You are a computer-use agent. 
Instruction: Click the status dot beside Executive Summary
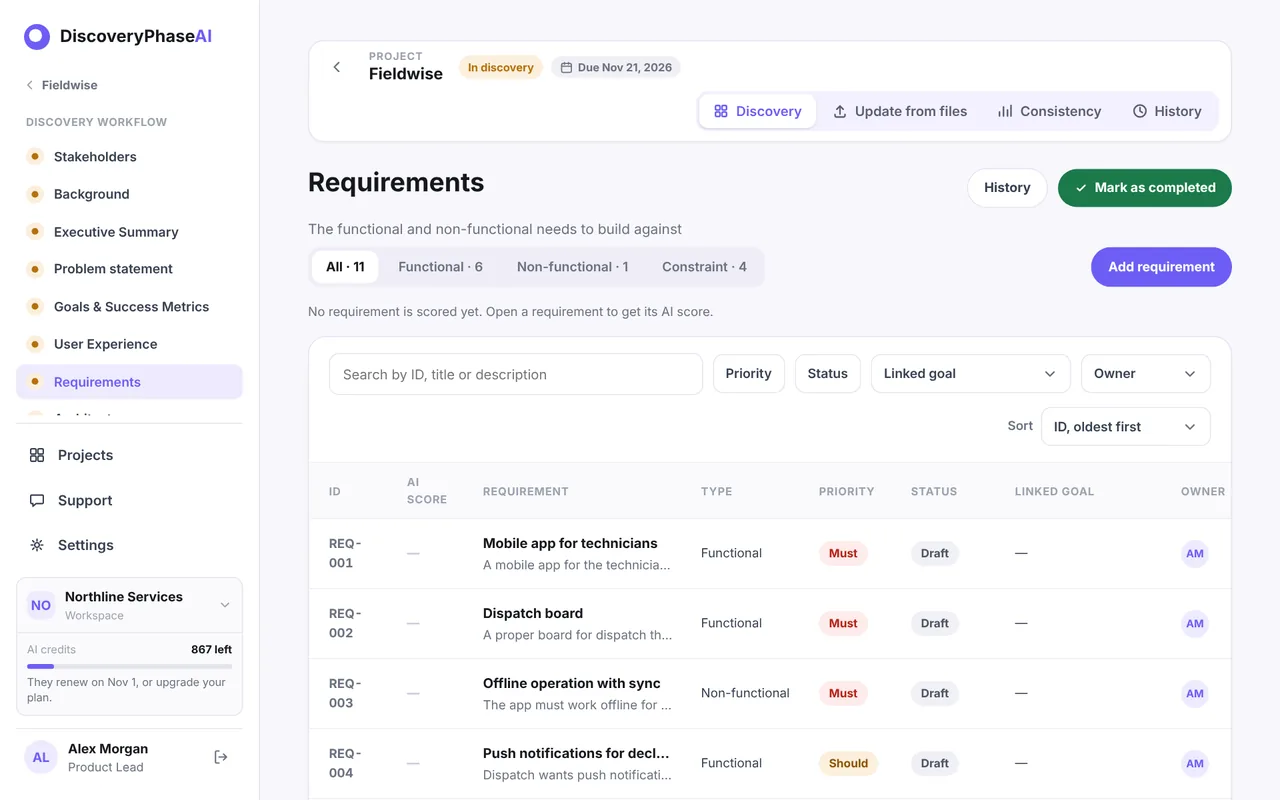[x=35, y=231]
